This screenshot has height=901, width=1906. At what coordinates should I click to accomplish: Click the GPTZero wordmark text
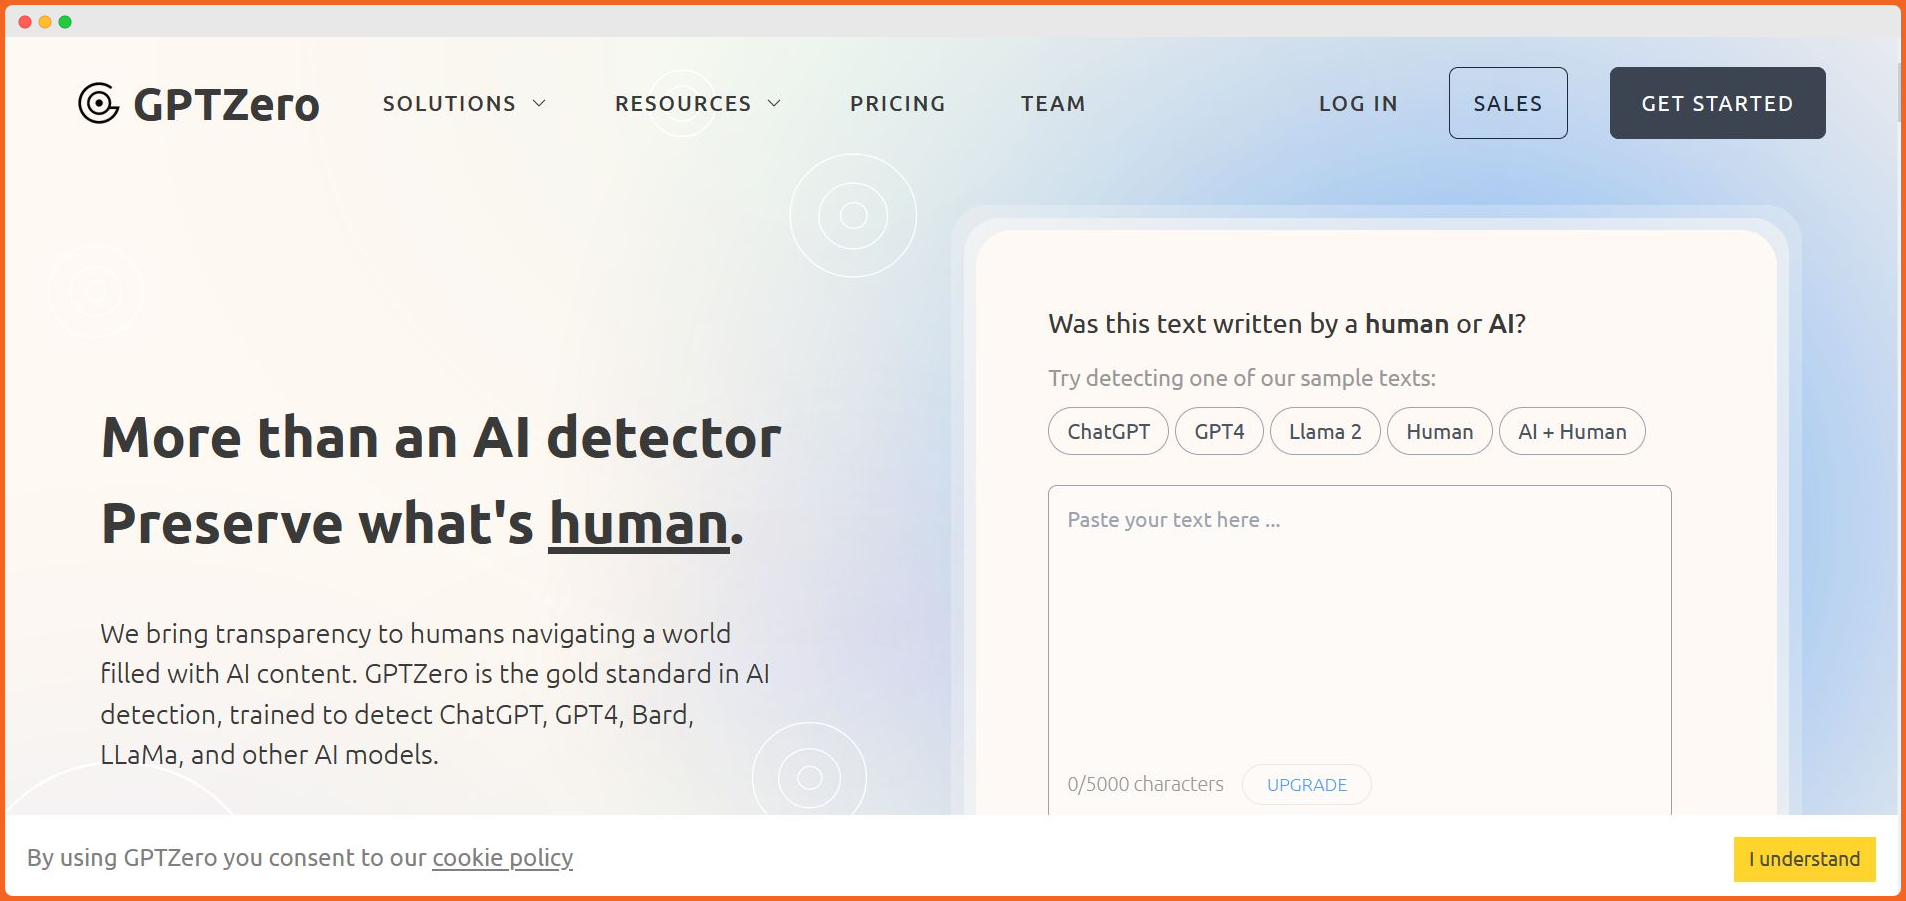(226, 104)
